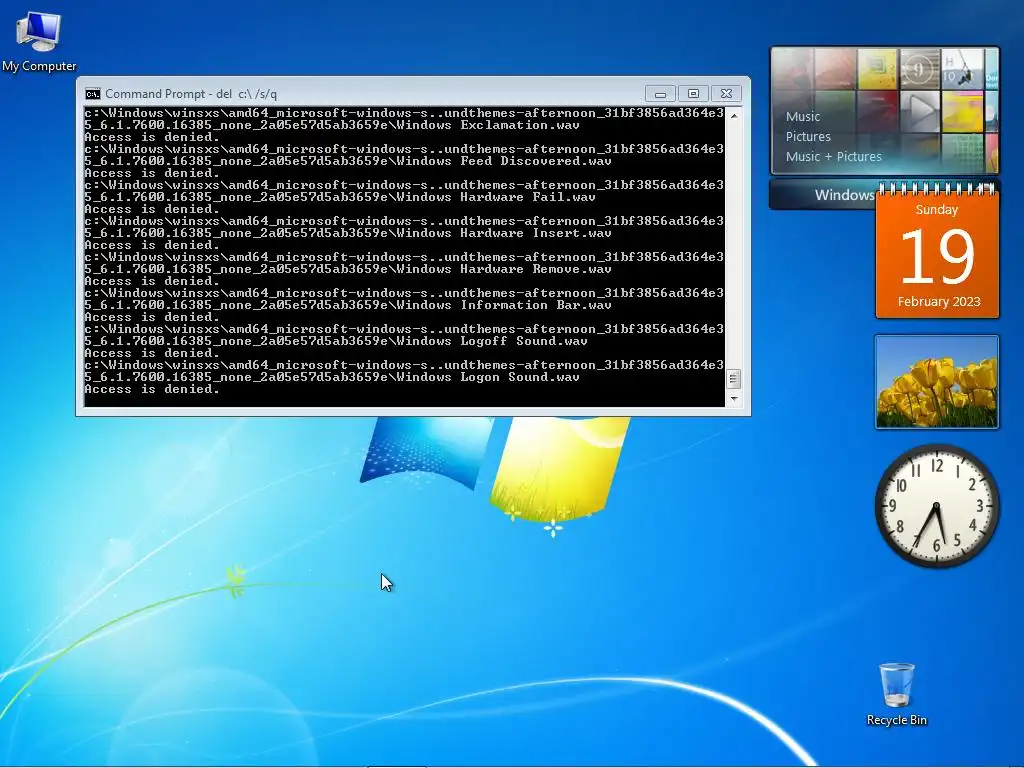
Task: Click the Windows Media Center gadget bar
Action: pyautogui.click(x=823, y=195)
